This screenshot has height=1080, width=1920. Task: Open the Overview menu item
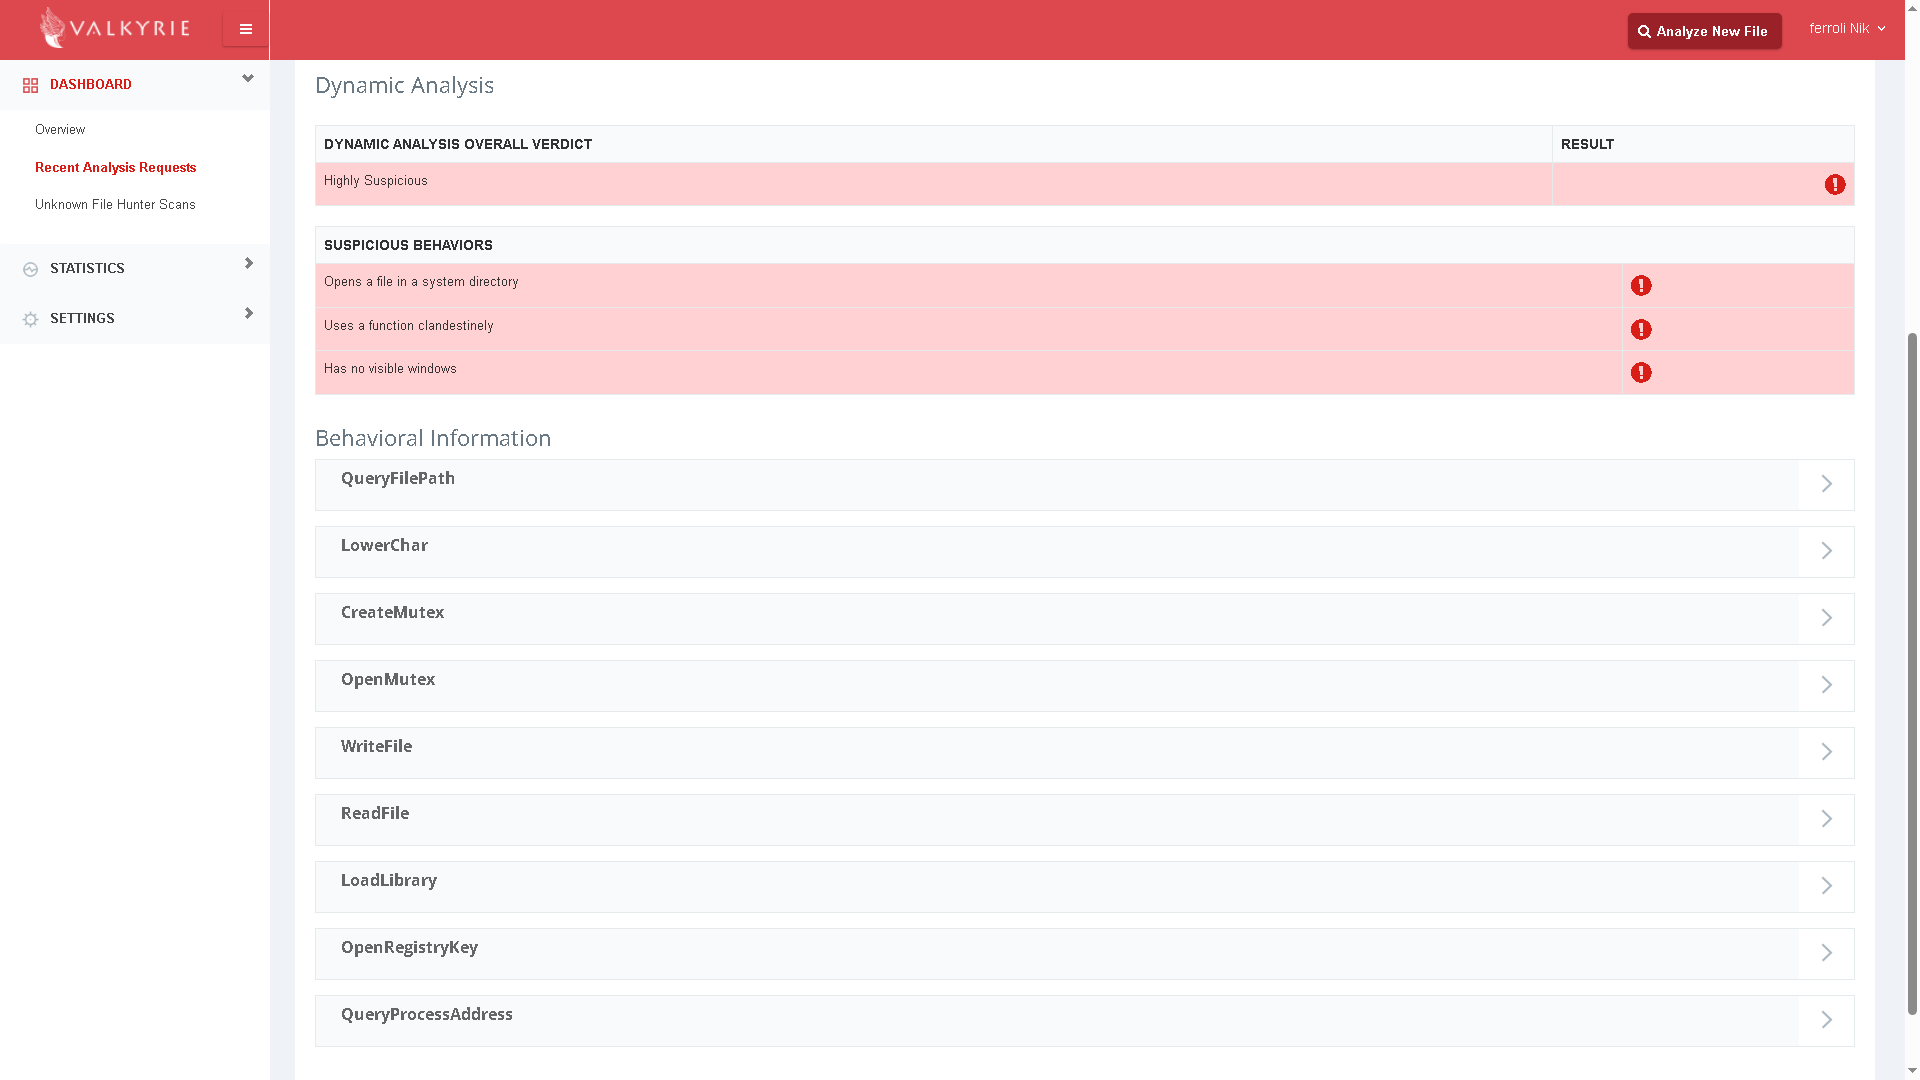click(x=60, y=130)
